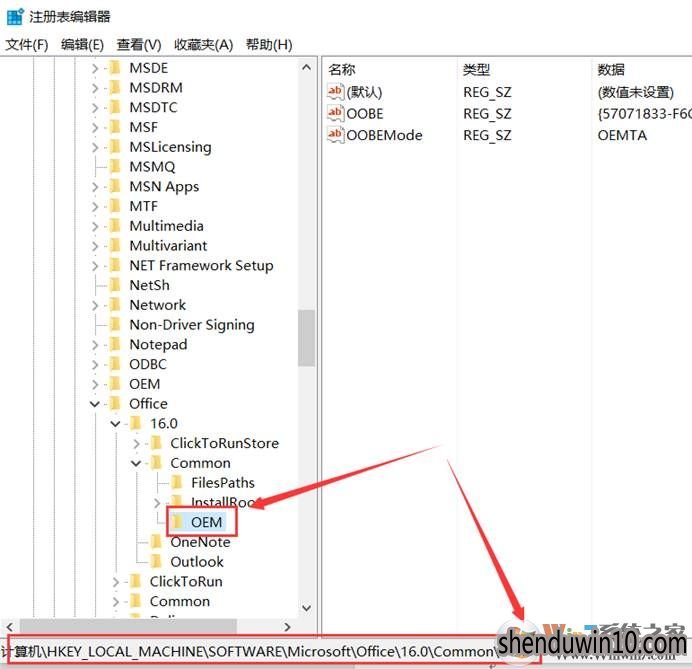Expand the ClickToRun key under Office
The width and height of the screenshot is (692, 669).
pos(115,582)
